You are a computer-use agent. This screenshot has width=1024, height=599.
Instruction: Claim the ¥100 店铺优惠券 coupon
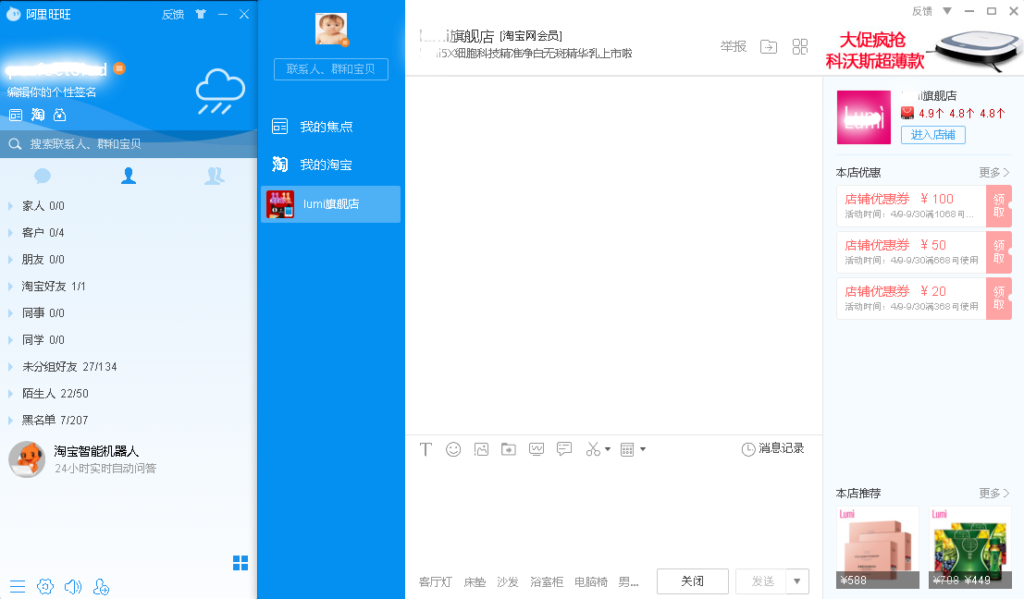pyautogui.click(x=998, y=206)
